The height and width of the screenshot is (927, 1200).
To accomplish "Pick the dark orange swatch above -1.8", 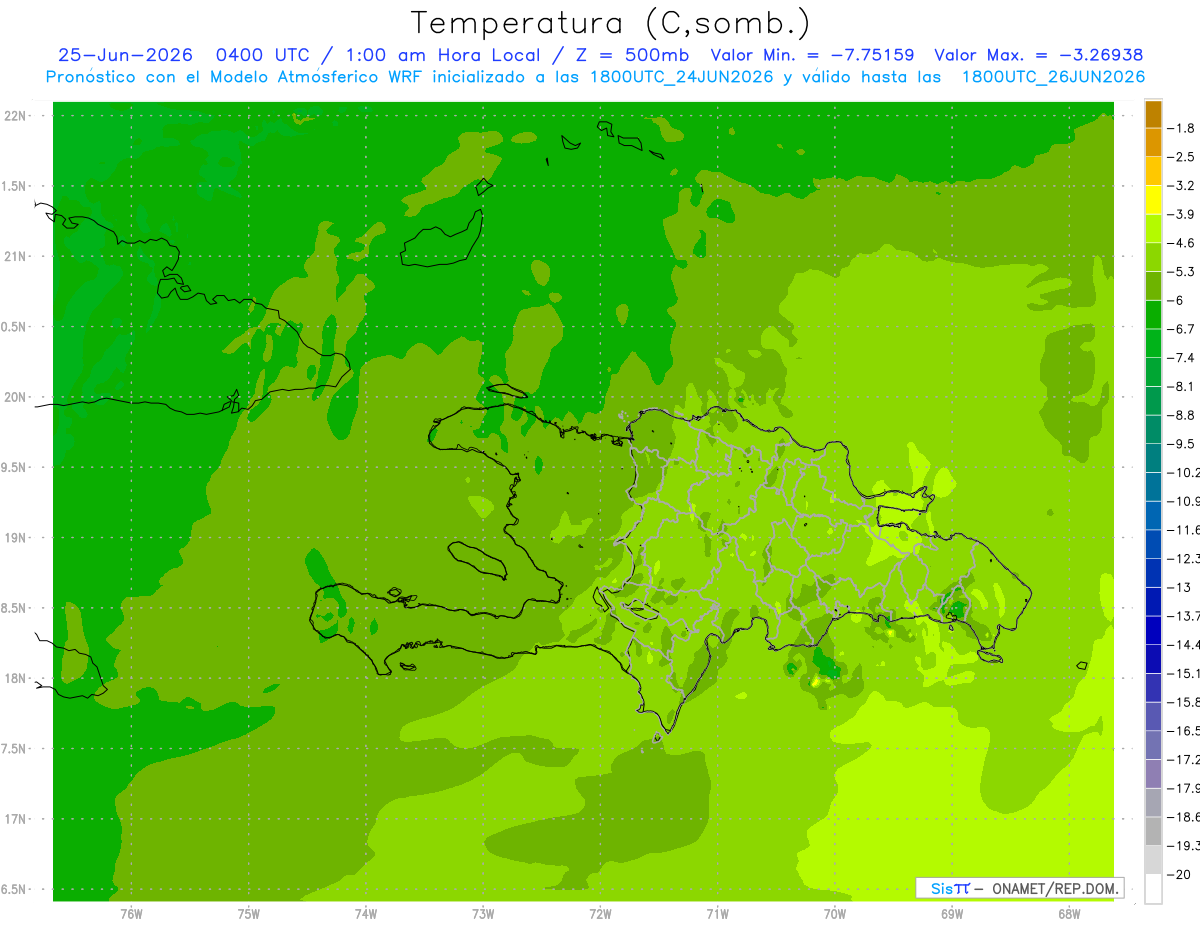I will (1153, 114).
